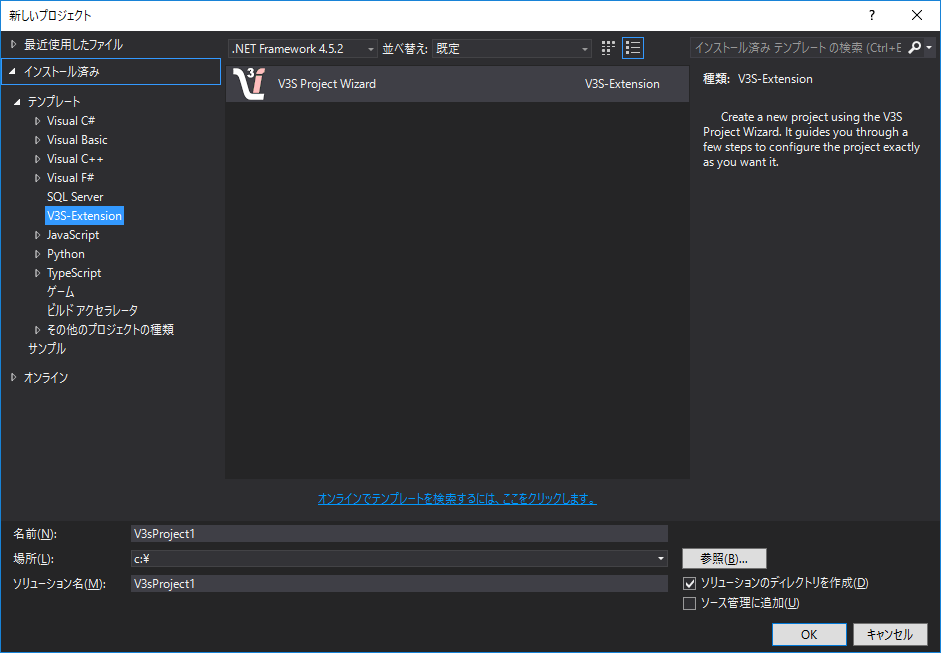Expand the オンライン section

(x=14, y=378)
